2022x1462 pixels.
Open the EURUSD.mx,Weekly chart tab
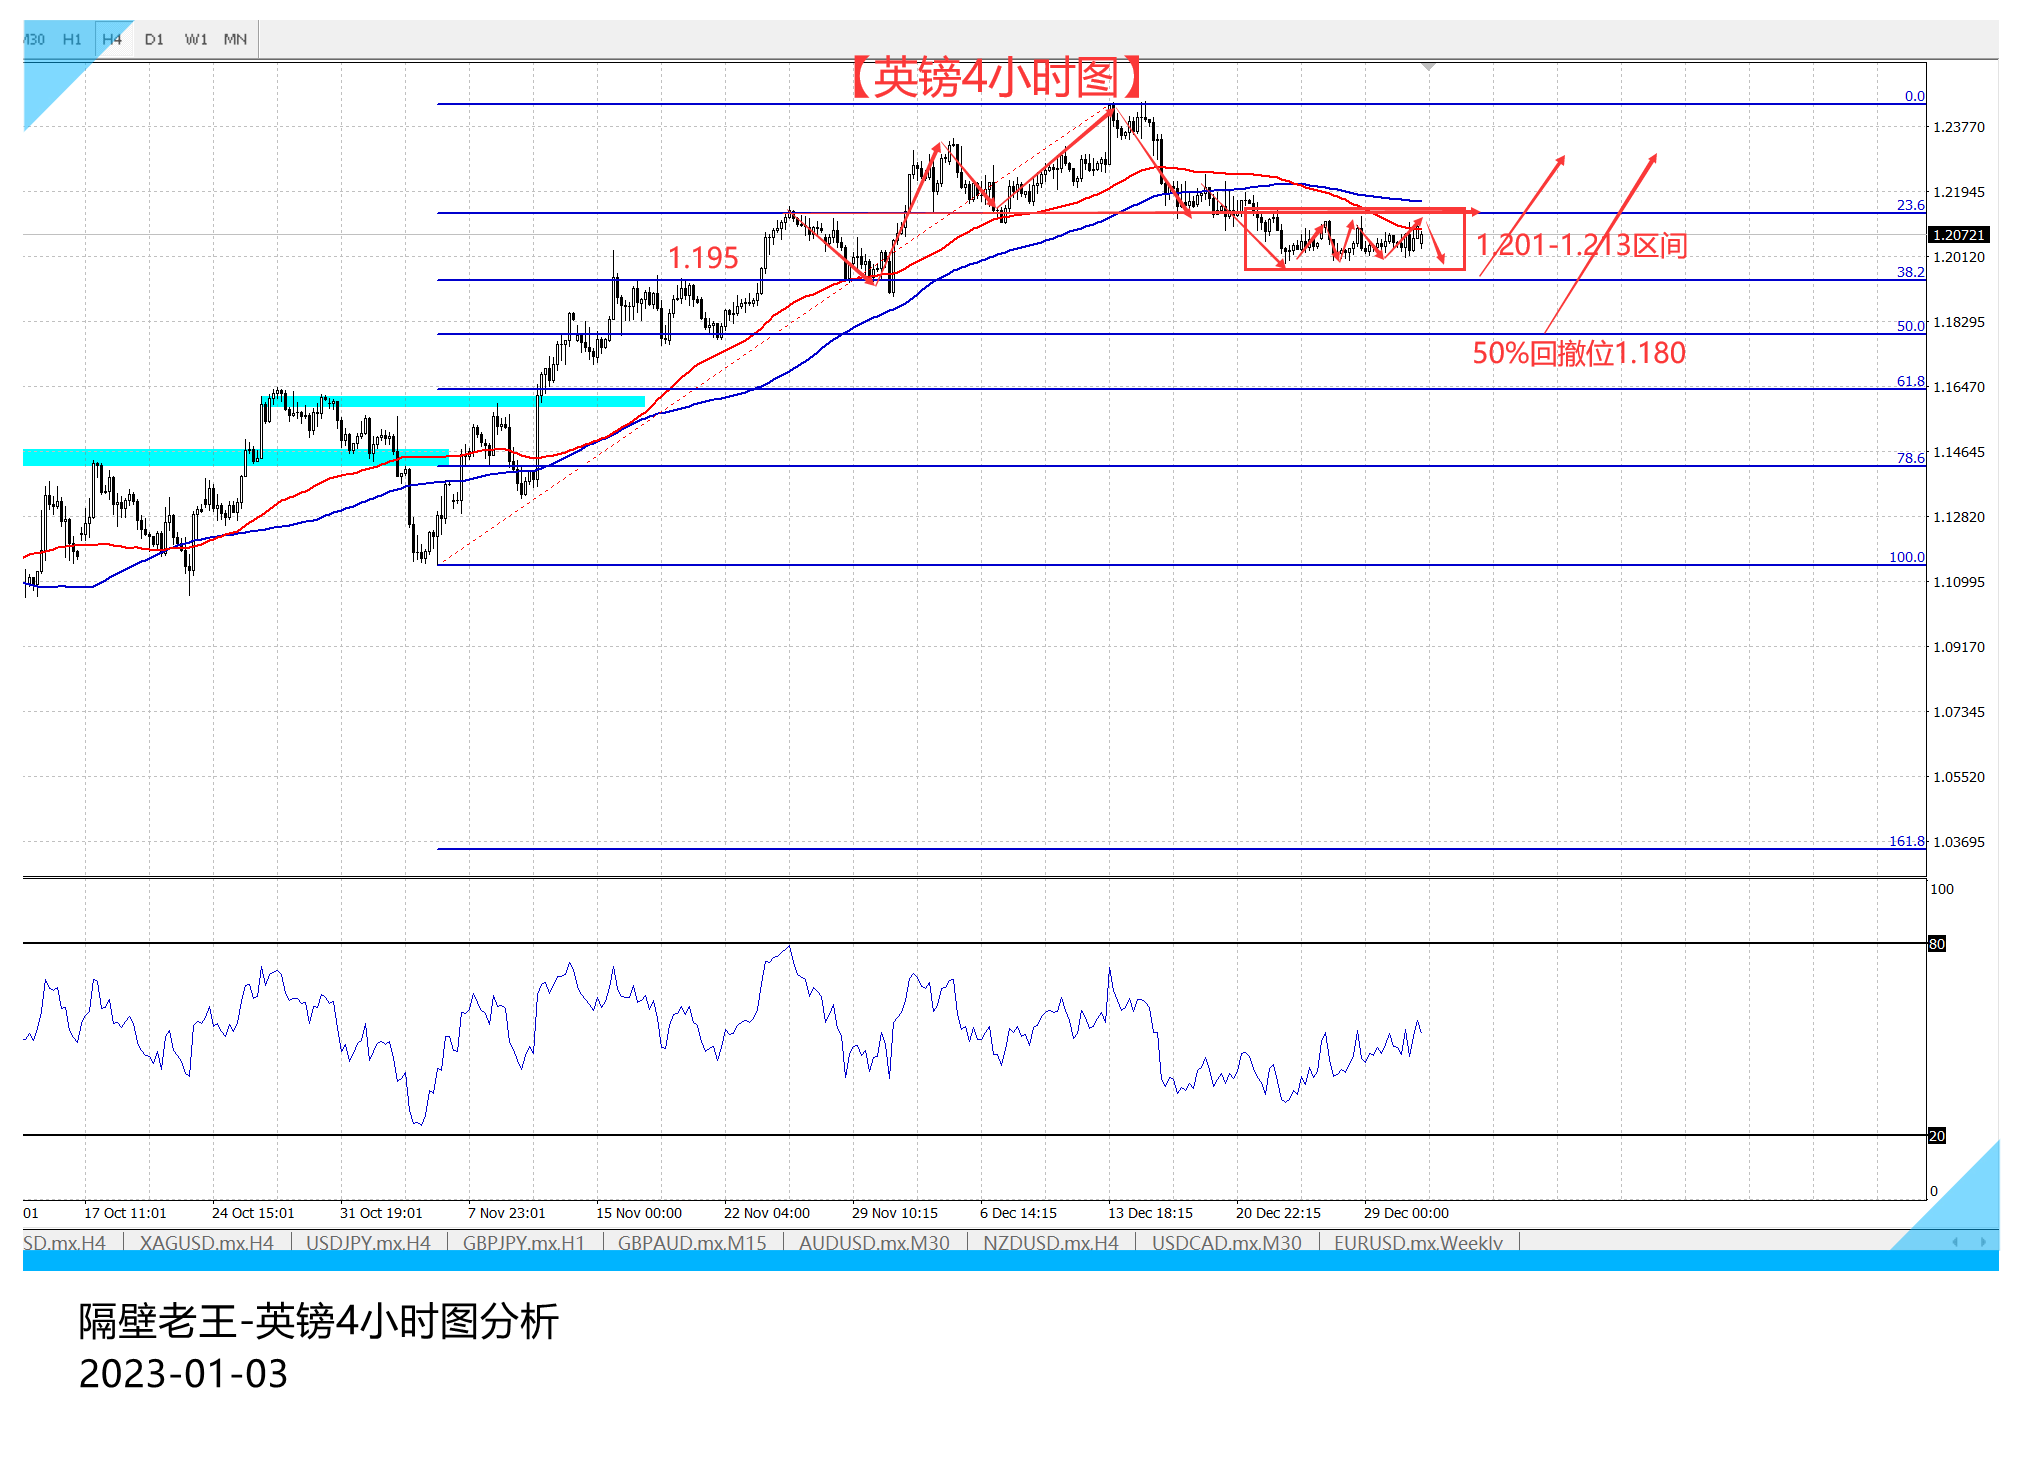(1418, 1242)
